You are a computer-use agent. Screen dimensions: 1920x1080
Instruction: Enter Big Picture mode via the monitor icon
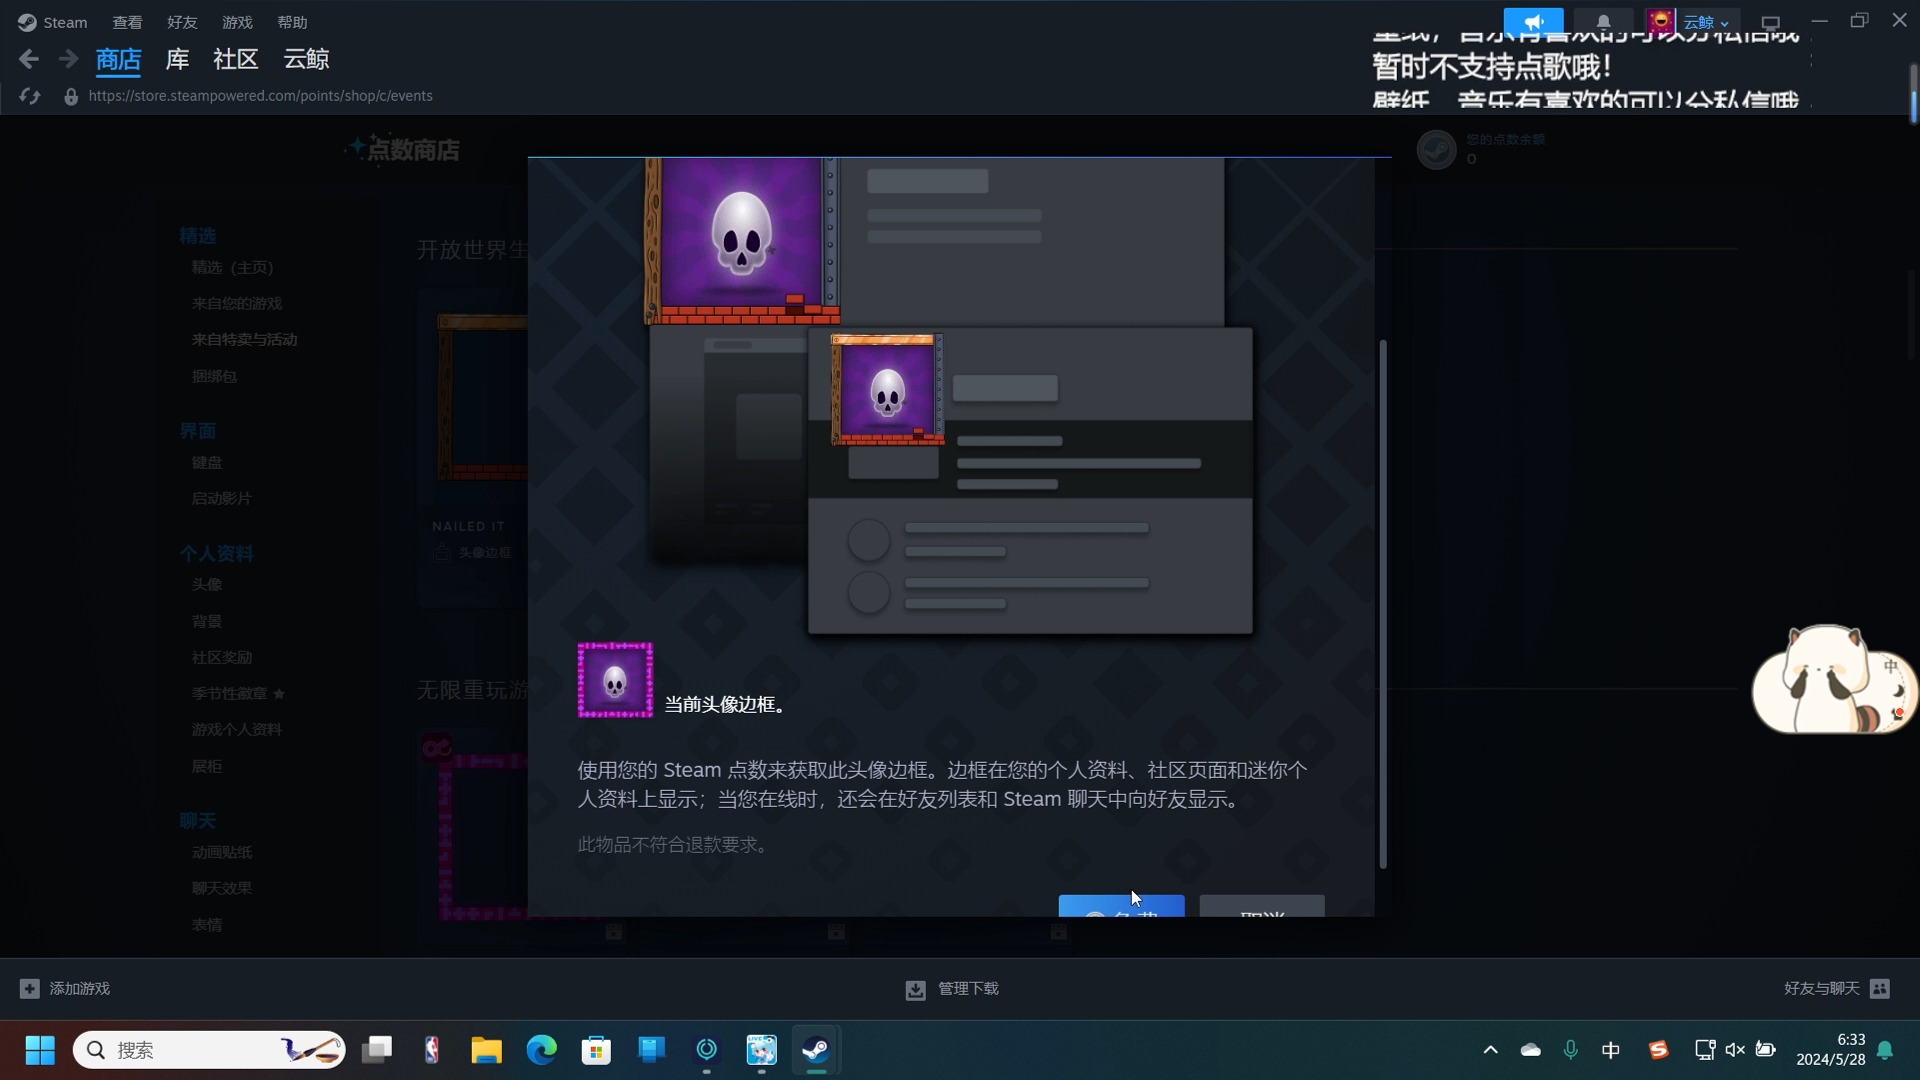click(1771, 21)
